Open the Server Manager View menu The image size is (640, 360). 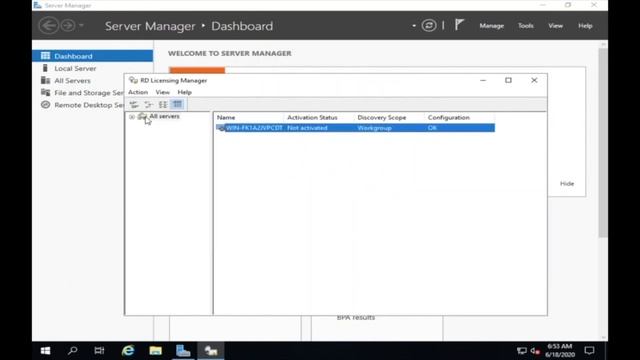click(x=556, y=26)
